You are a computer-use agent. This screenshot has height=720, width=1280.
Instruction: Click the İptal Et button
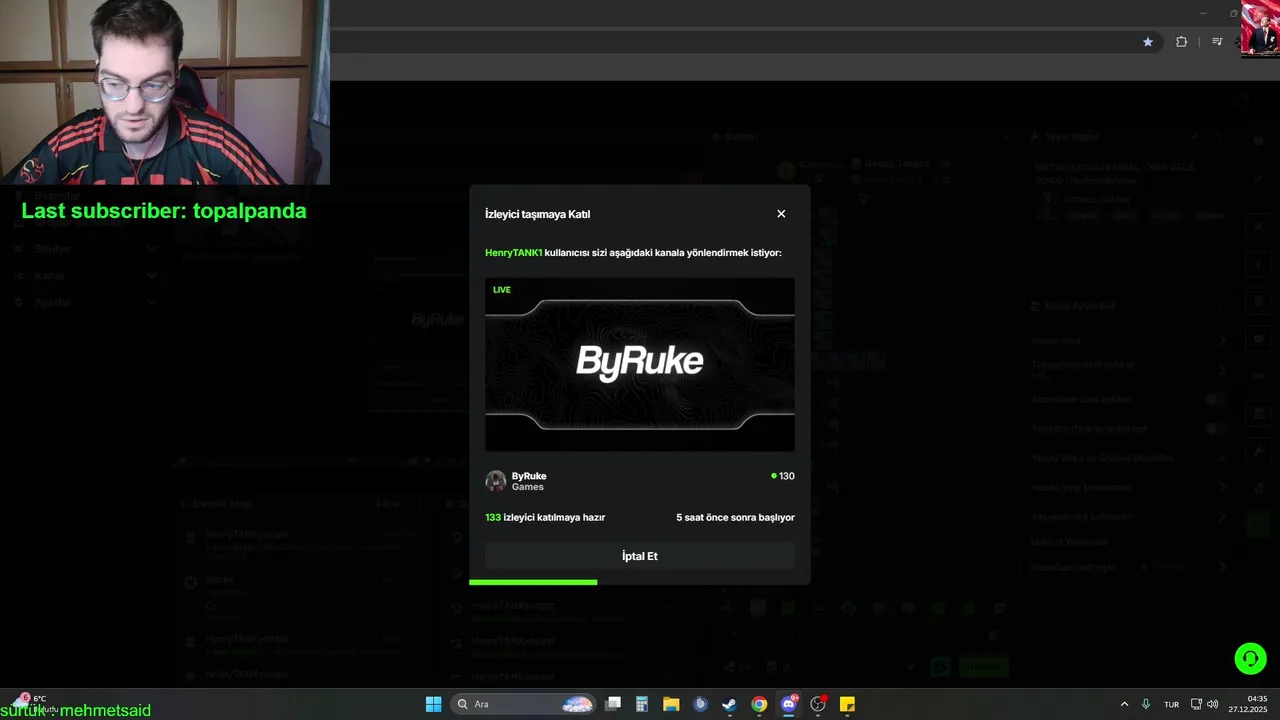pos(640,556)
